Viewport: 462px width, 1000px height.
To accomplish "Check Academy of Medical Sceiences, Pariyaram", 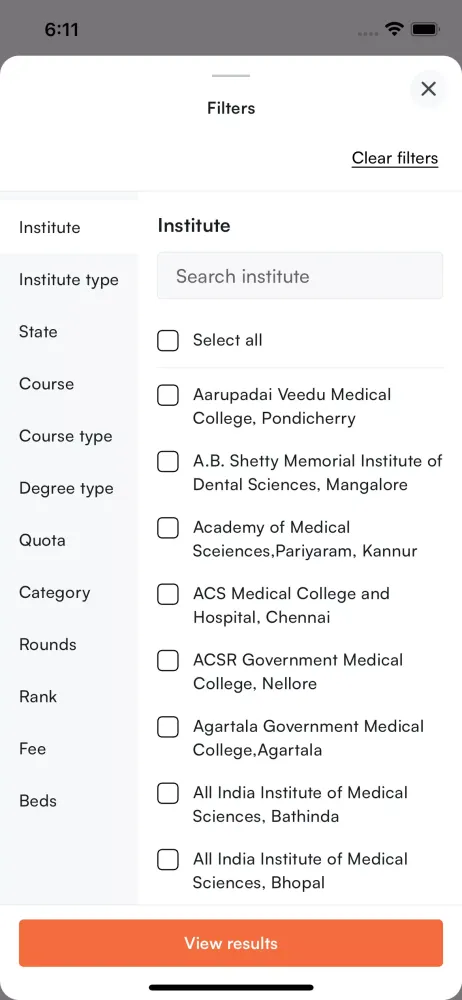I will click(168, 528).
